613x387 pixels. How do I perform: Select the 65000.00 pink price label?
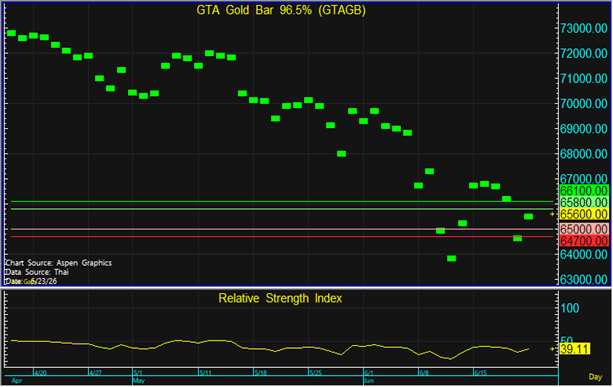click(584, 229)
